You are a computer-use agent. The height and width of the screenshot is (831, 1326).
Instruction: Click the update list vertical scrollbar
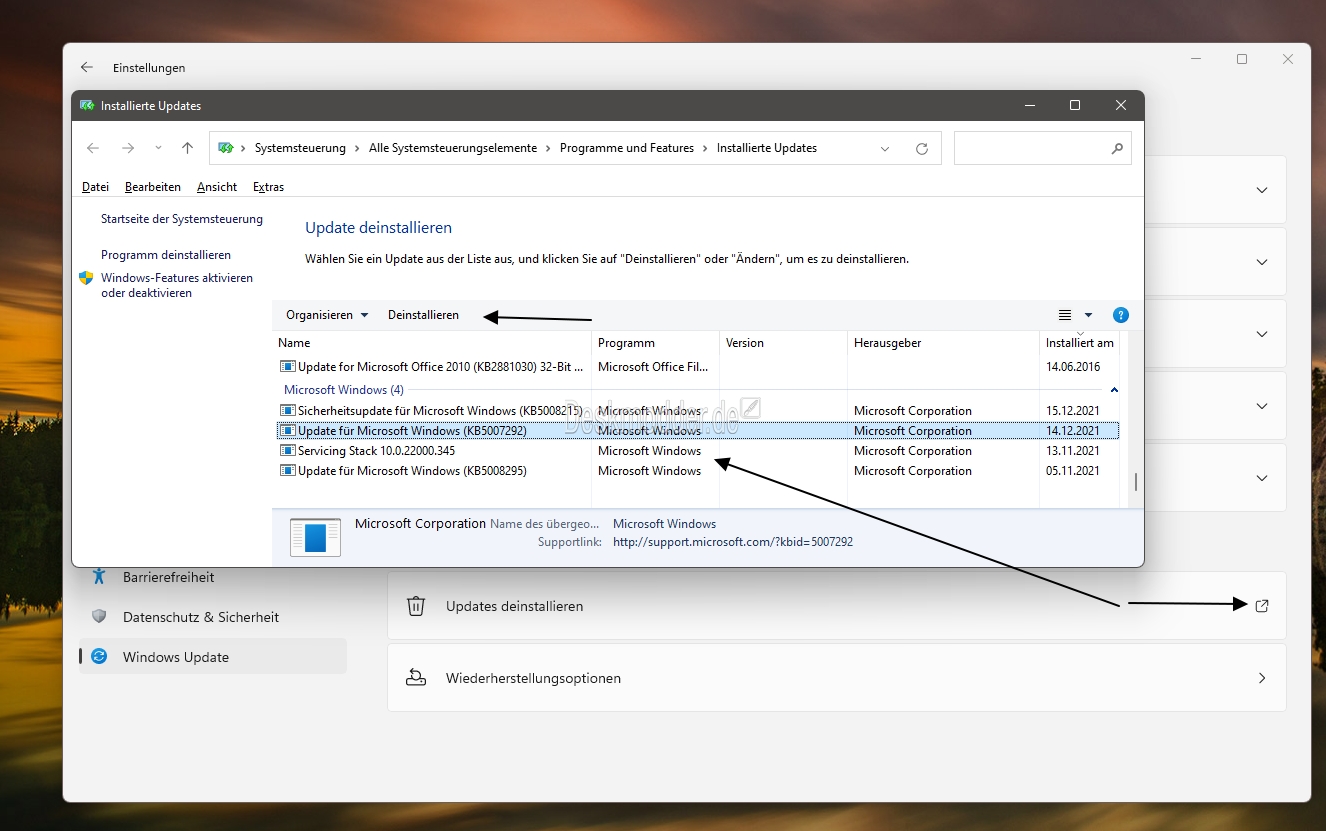[1135, 483]
